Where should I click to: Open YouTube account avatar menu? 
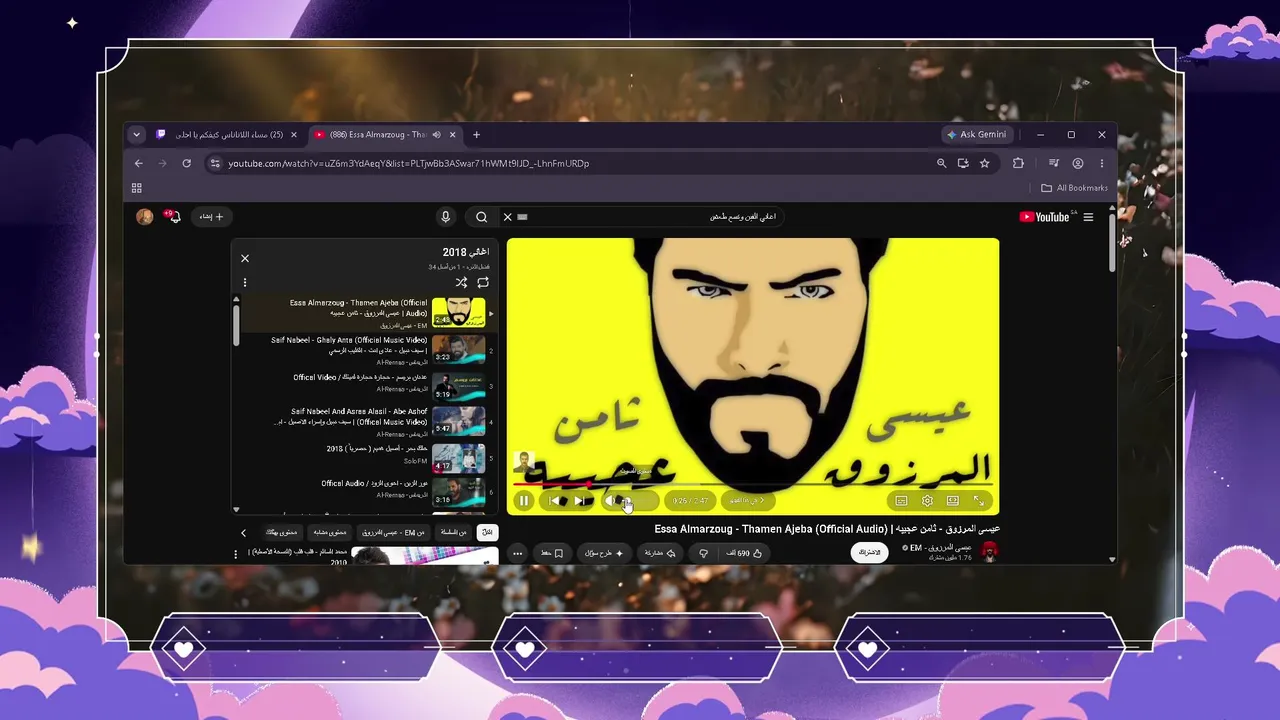click(145, 217)
